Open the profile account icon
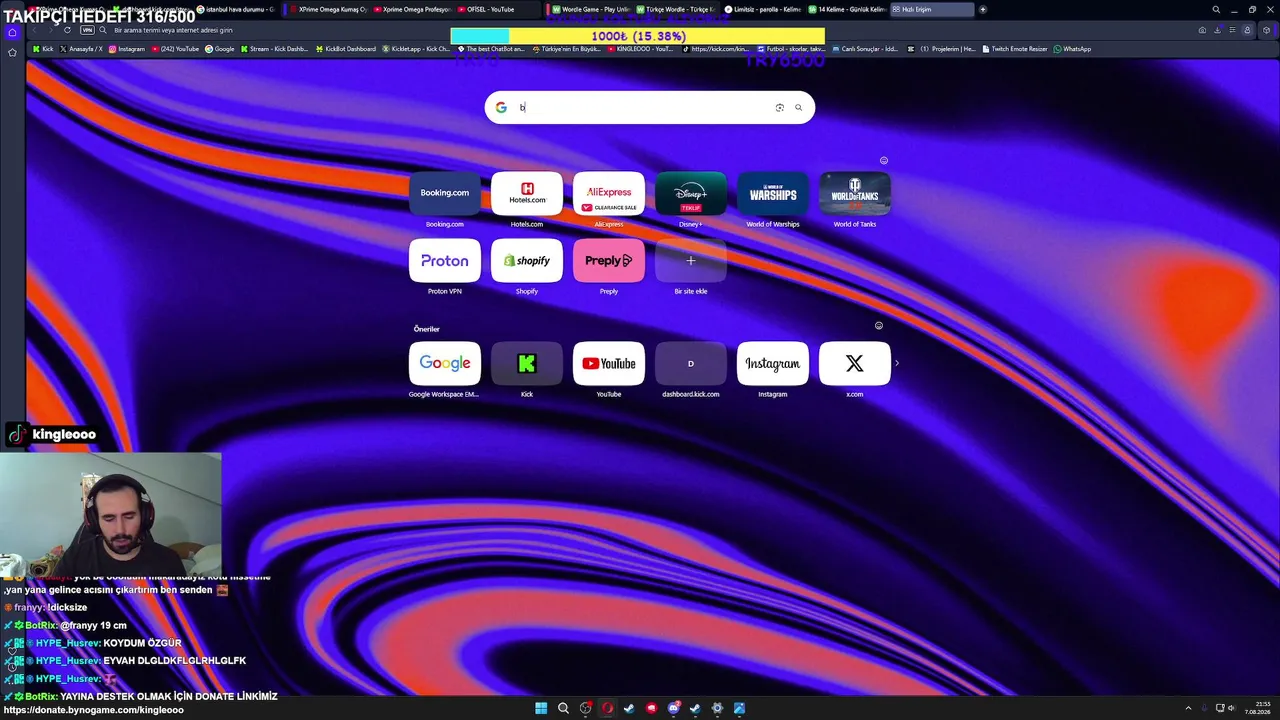Screen dimensions: 1280x720 click(x=1247, y=30)
